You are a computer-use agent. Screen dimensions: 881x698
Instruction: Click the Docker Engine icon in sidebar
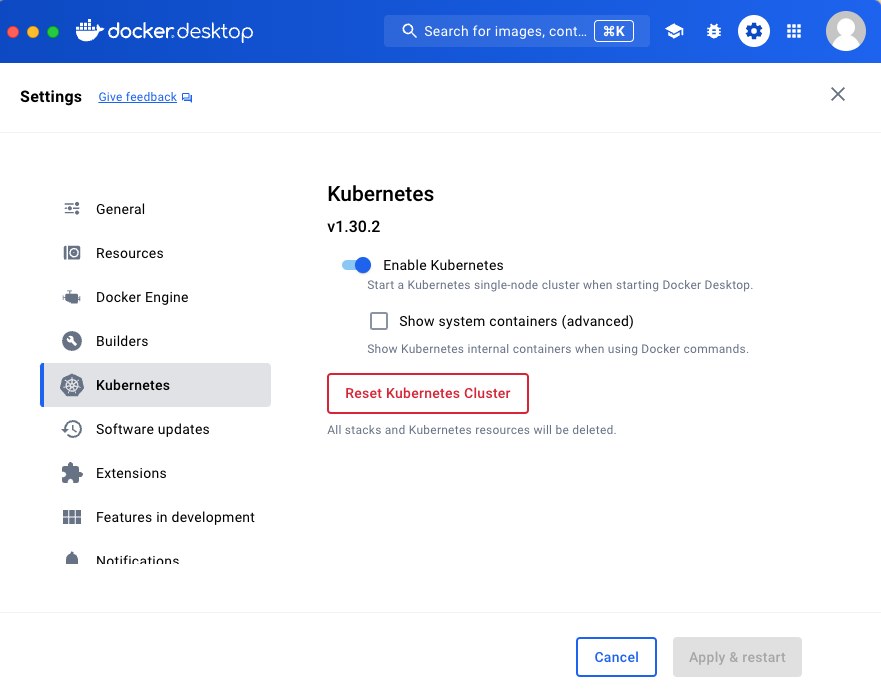(72, 297)
